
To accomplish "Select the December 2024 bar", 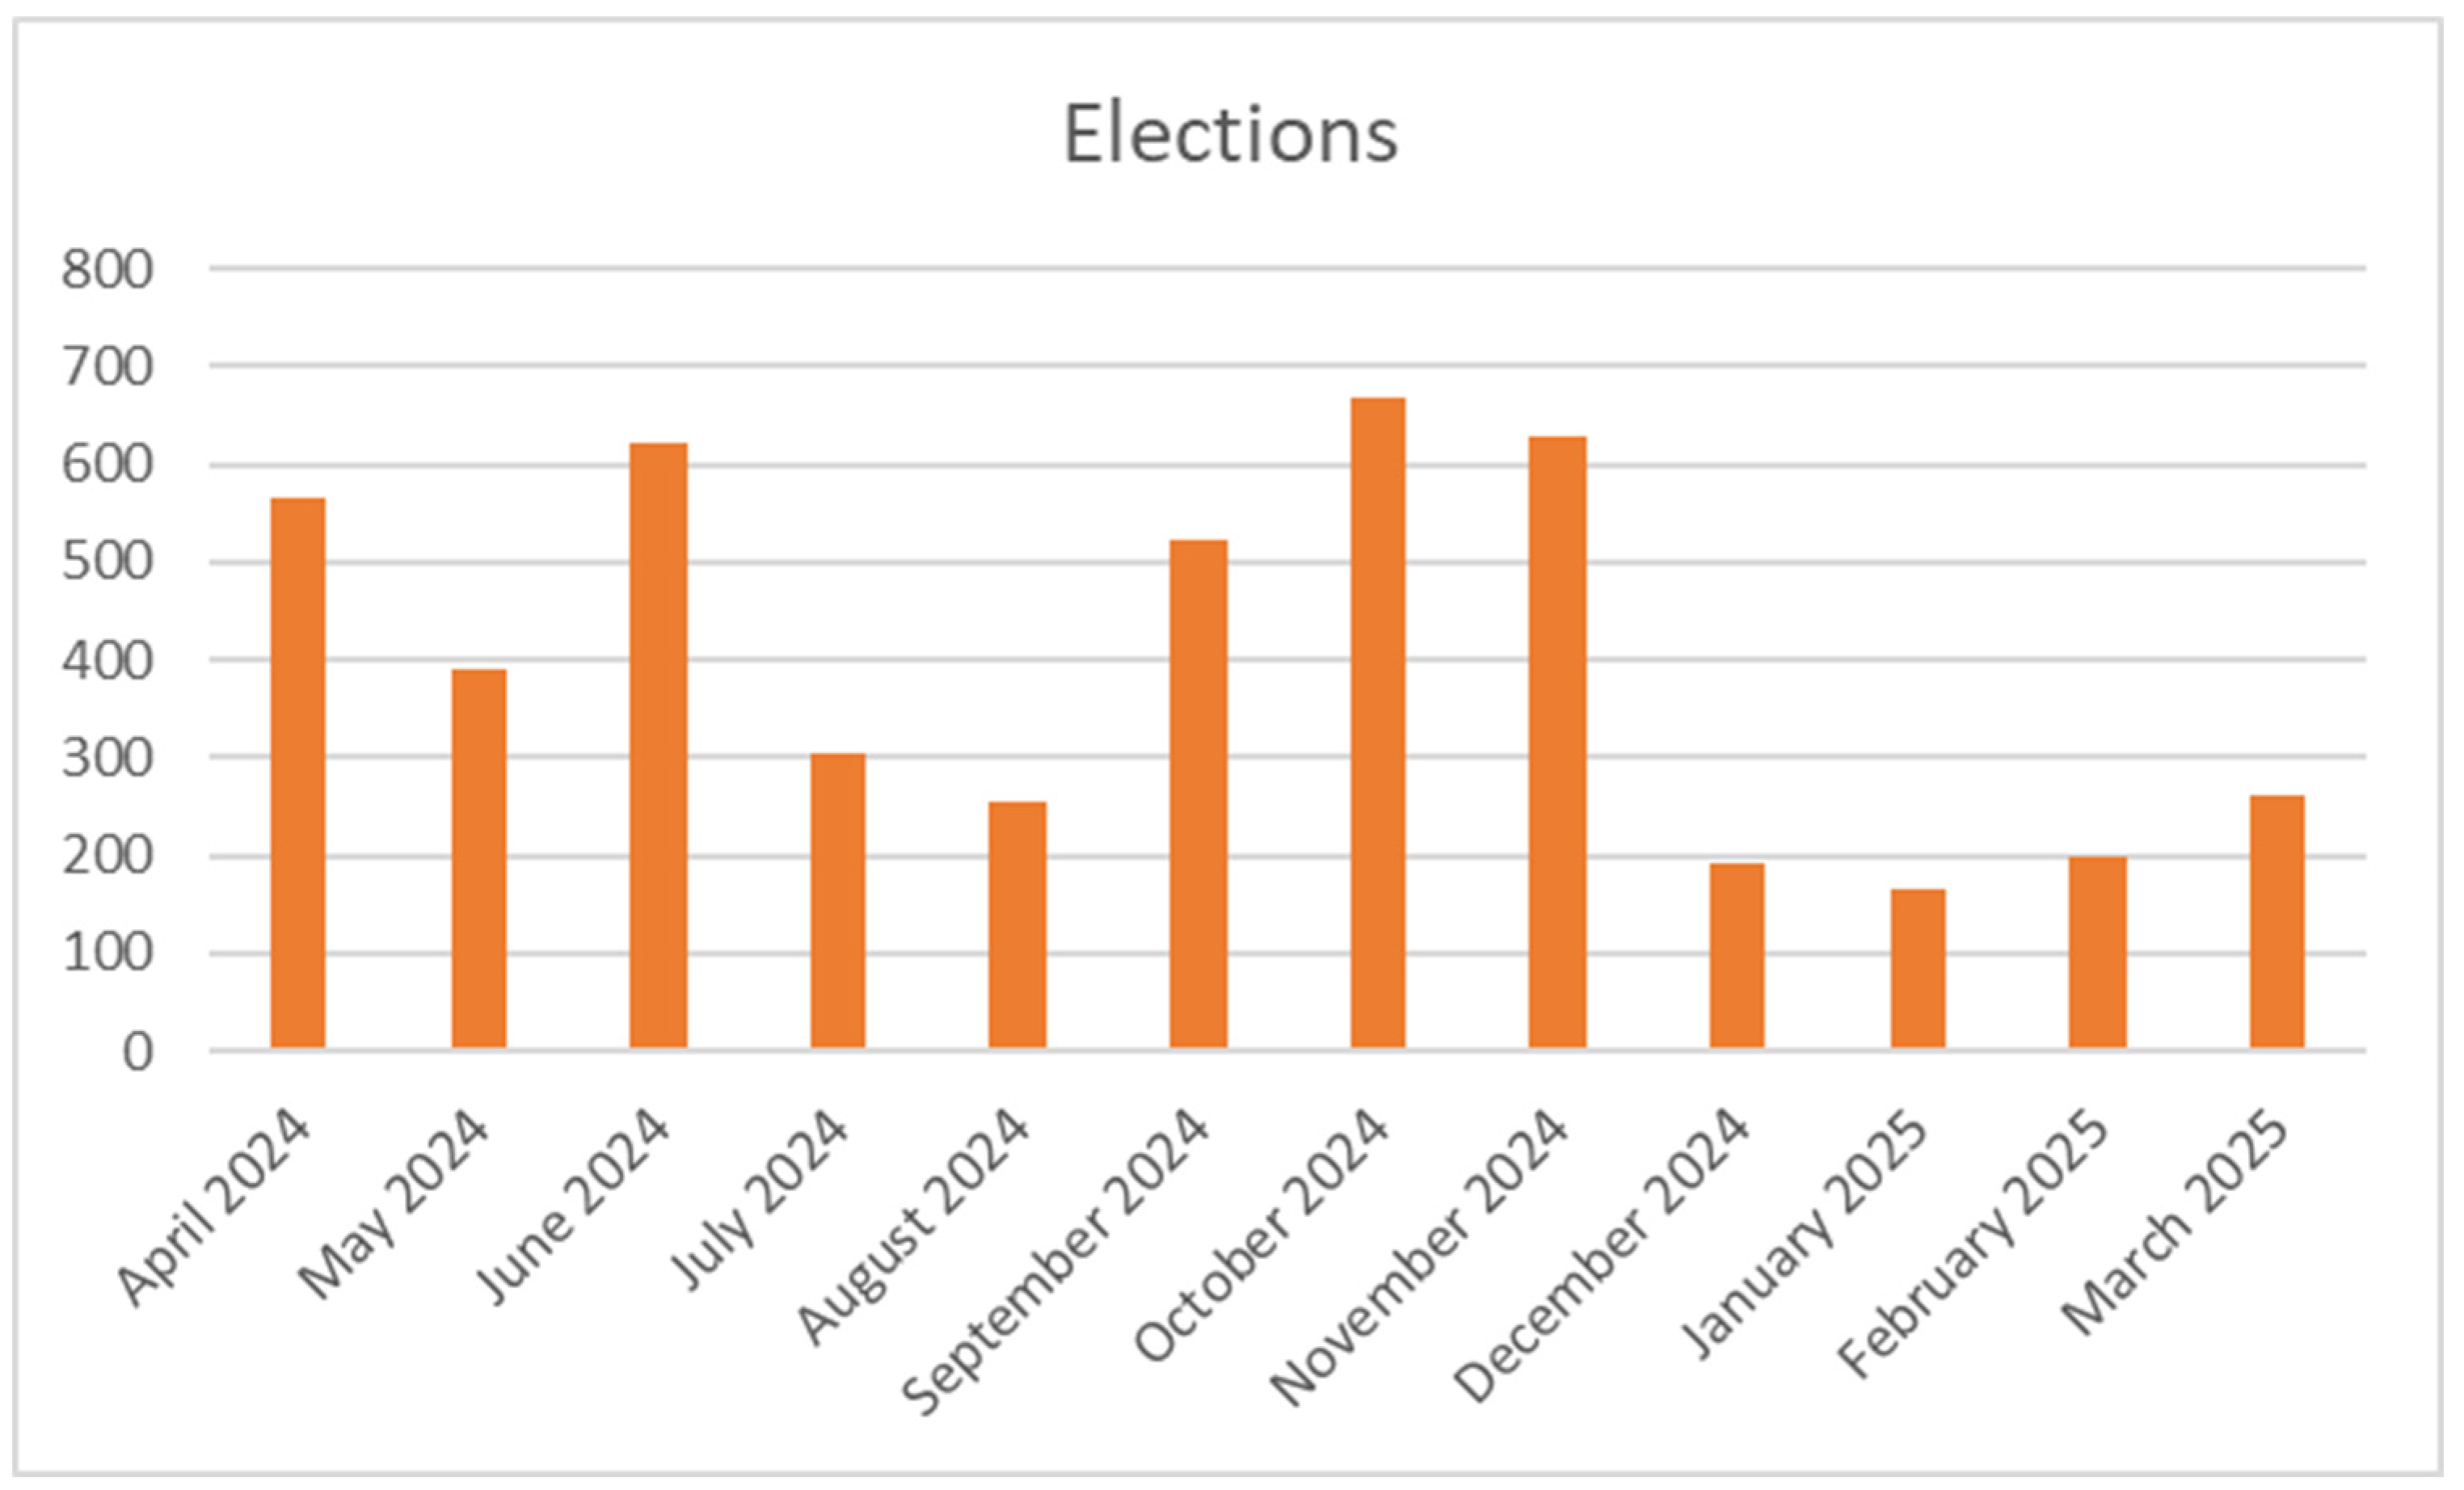I will (1737, 956).
